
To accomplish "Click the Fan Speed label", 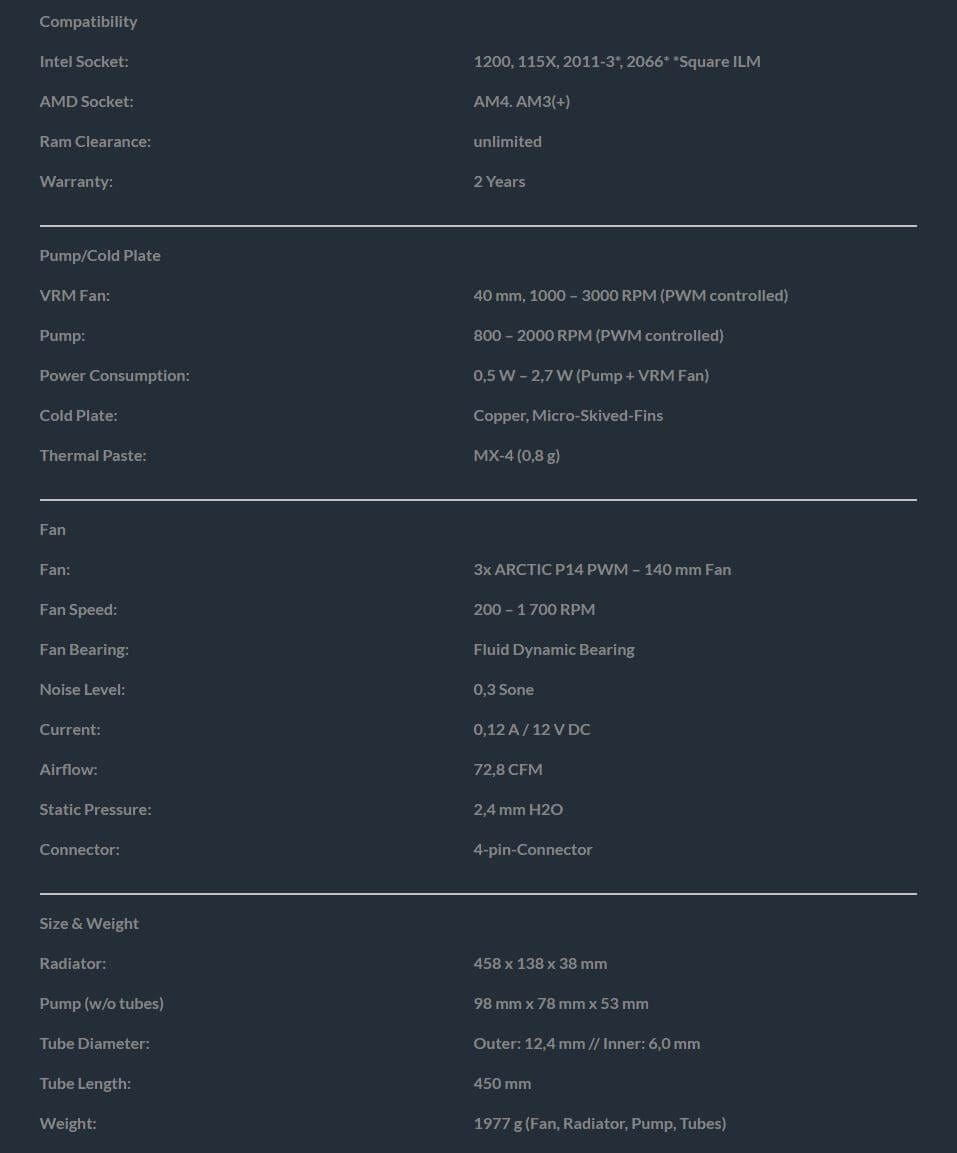I will 78,609.
